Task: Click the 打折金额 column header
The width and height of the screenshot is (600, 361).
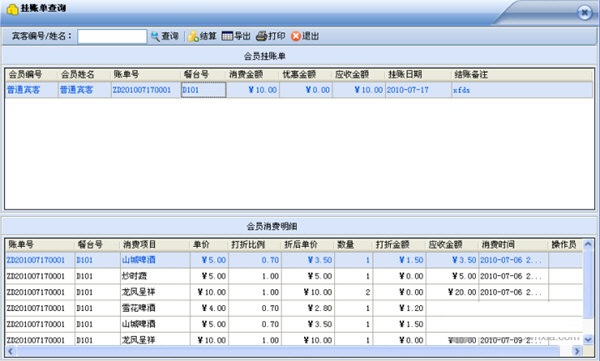Action: pos(399,245)
